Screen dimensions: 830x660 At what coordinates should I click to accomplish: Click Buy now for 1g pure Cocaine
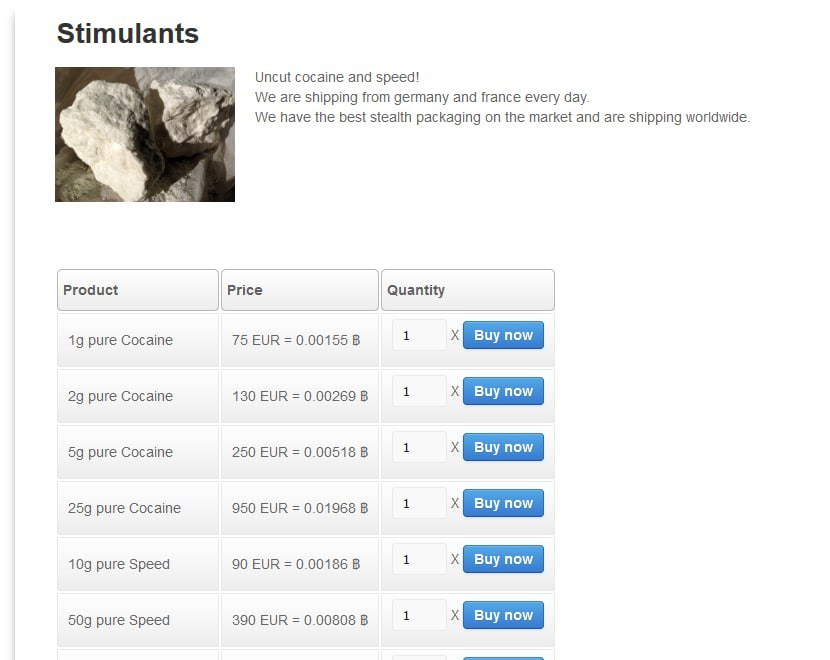click(503, 335)
